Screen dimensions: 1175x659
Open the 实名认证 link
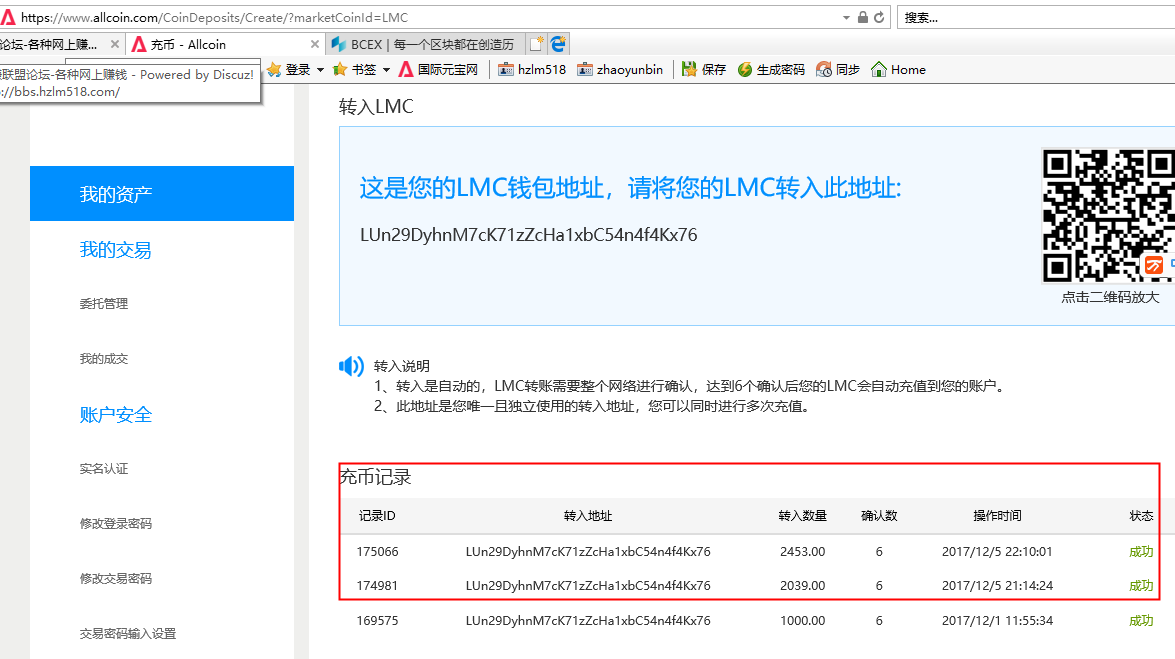coord(104,469)
